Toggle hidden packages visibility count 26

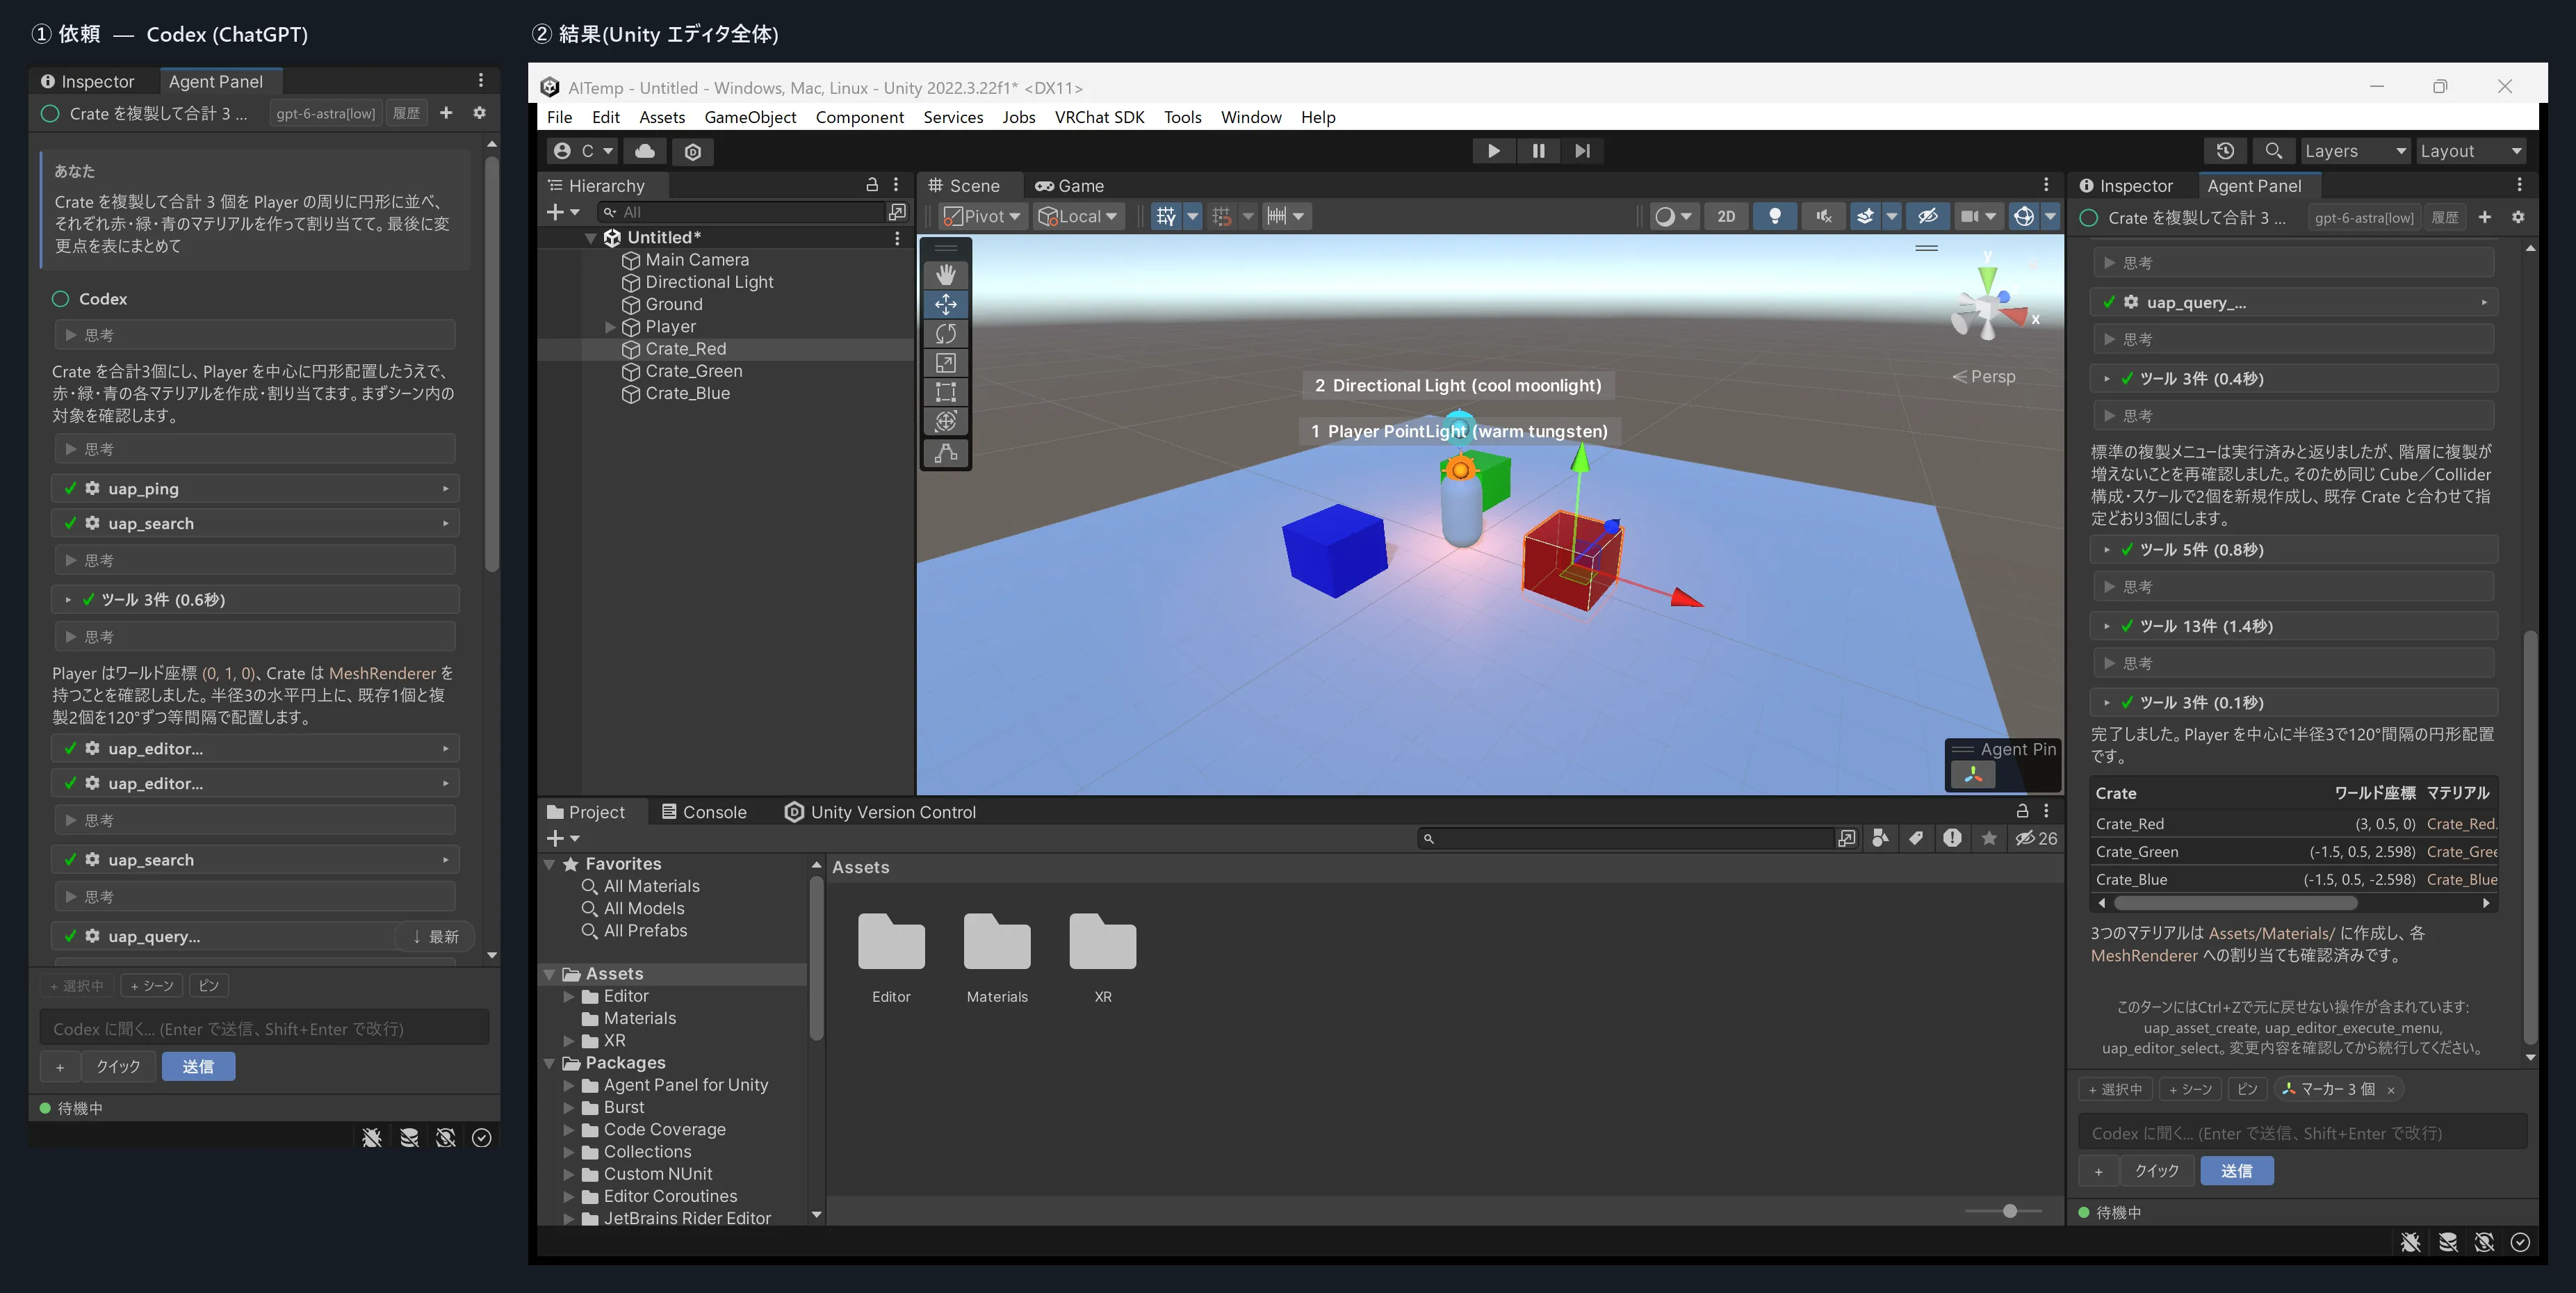pos(2036,838)
